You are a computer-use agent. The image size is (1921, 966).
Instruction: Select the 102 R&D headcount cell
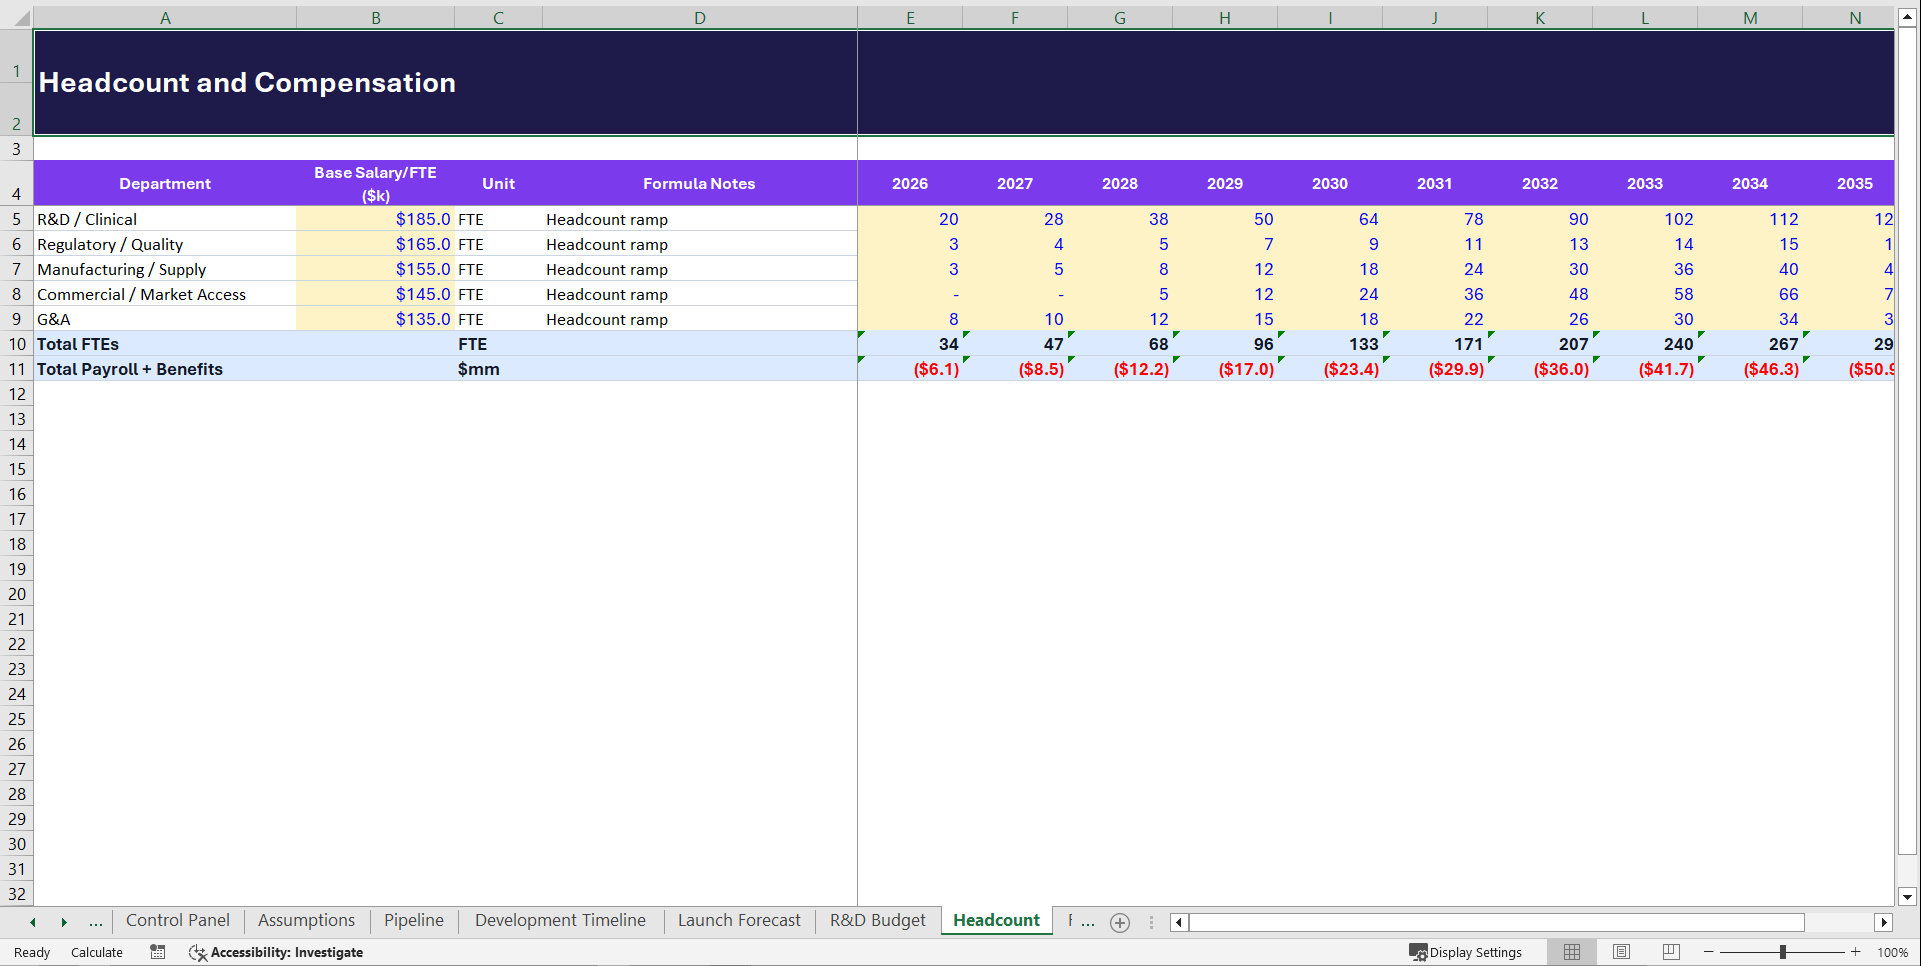coord(1645,219)
